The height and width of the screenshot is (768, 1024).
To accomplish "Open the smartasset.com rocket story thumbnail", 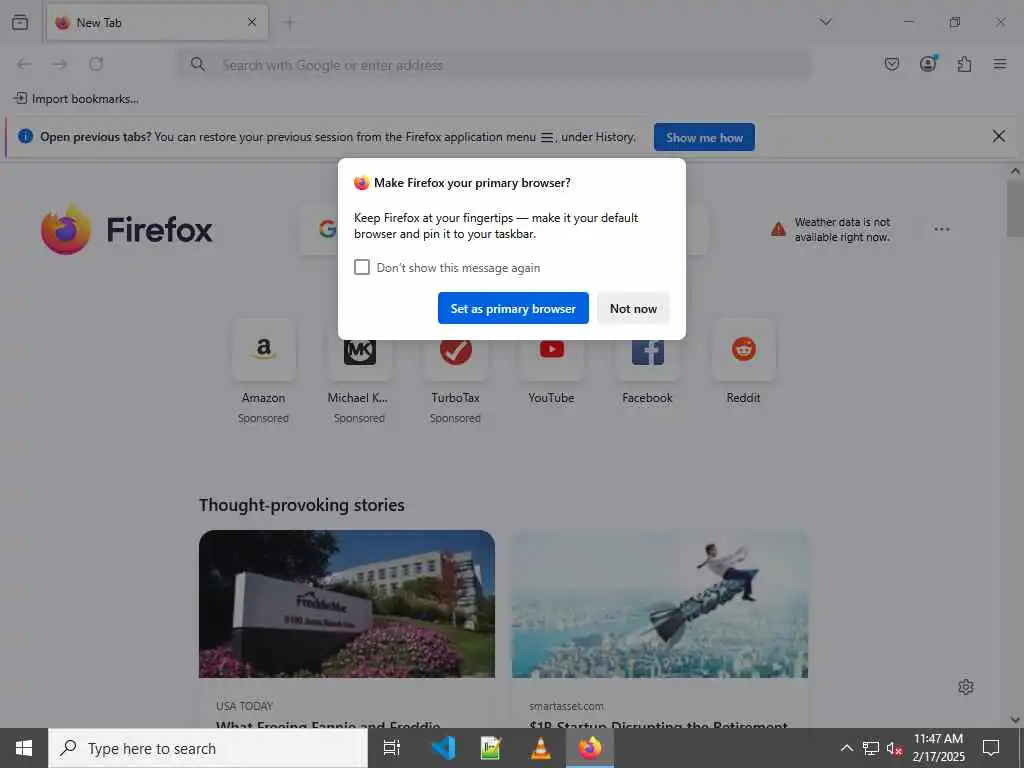I will [x=660, y=604].
